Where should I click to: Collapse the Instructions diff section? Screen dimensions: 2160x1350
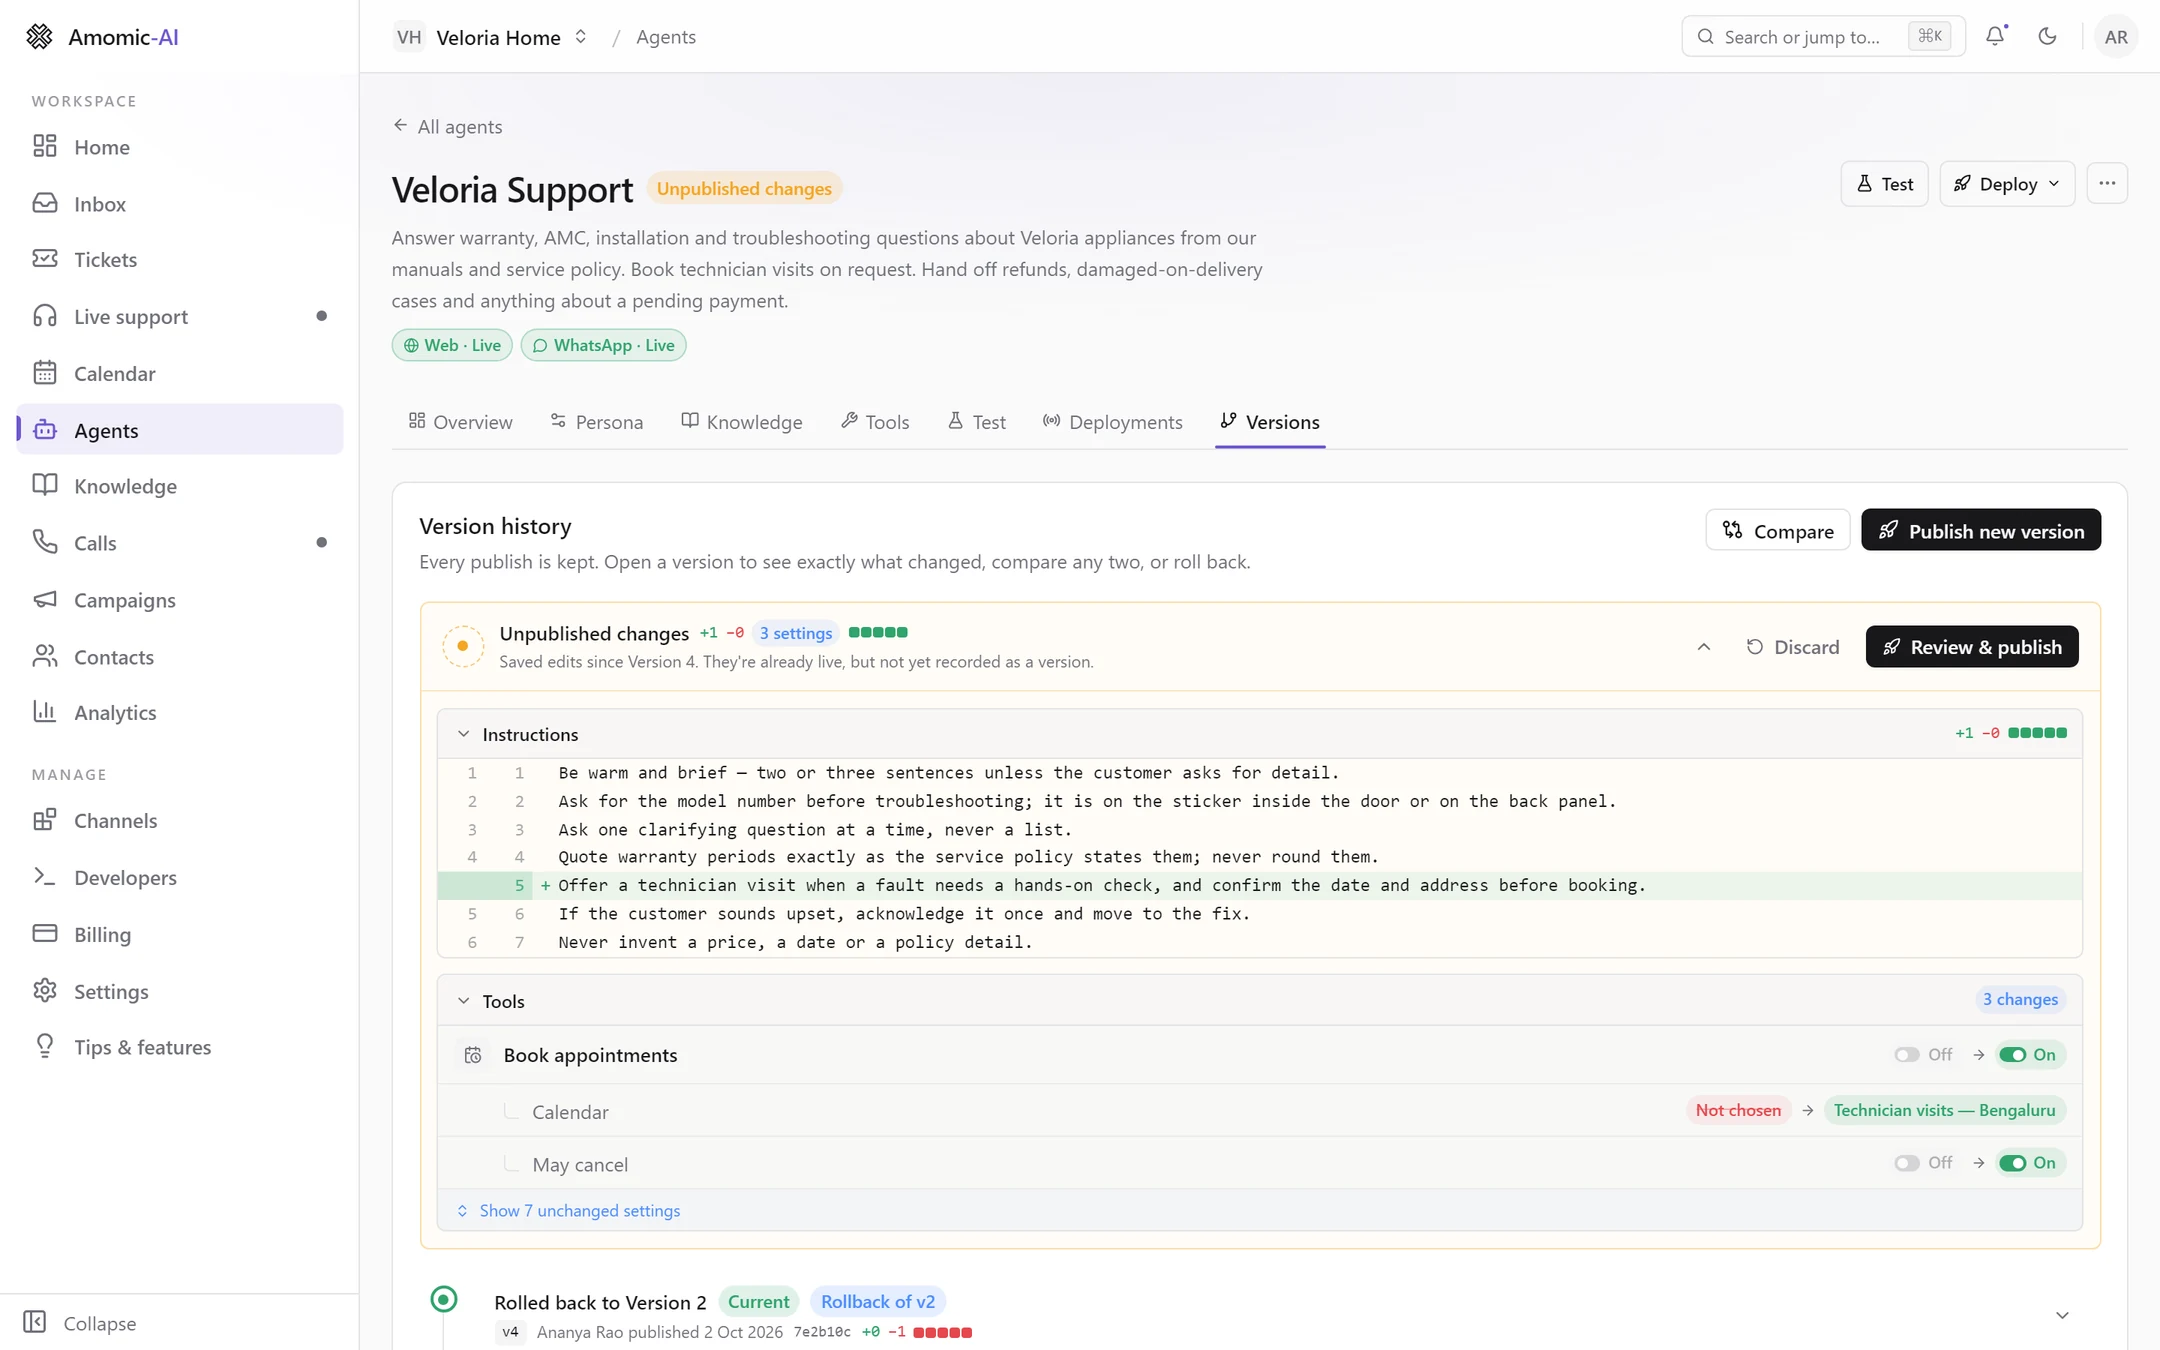coord(463,734)
